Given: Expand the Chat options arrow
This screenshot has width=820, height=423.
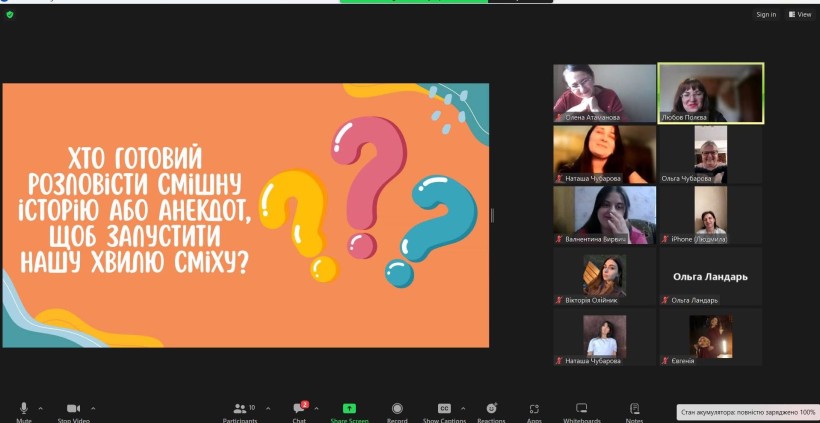Looking at the screenshot, I should click(x=316, y=408).
